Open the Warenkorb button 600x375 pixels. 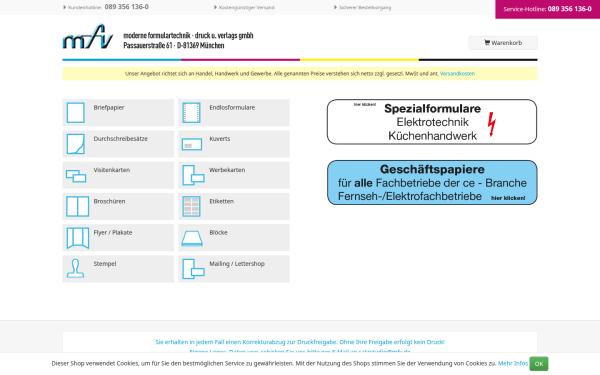coord(503,43)
